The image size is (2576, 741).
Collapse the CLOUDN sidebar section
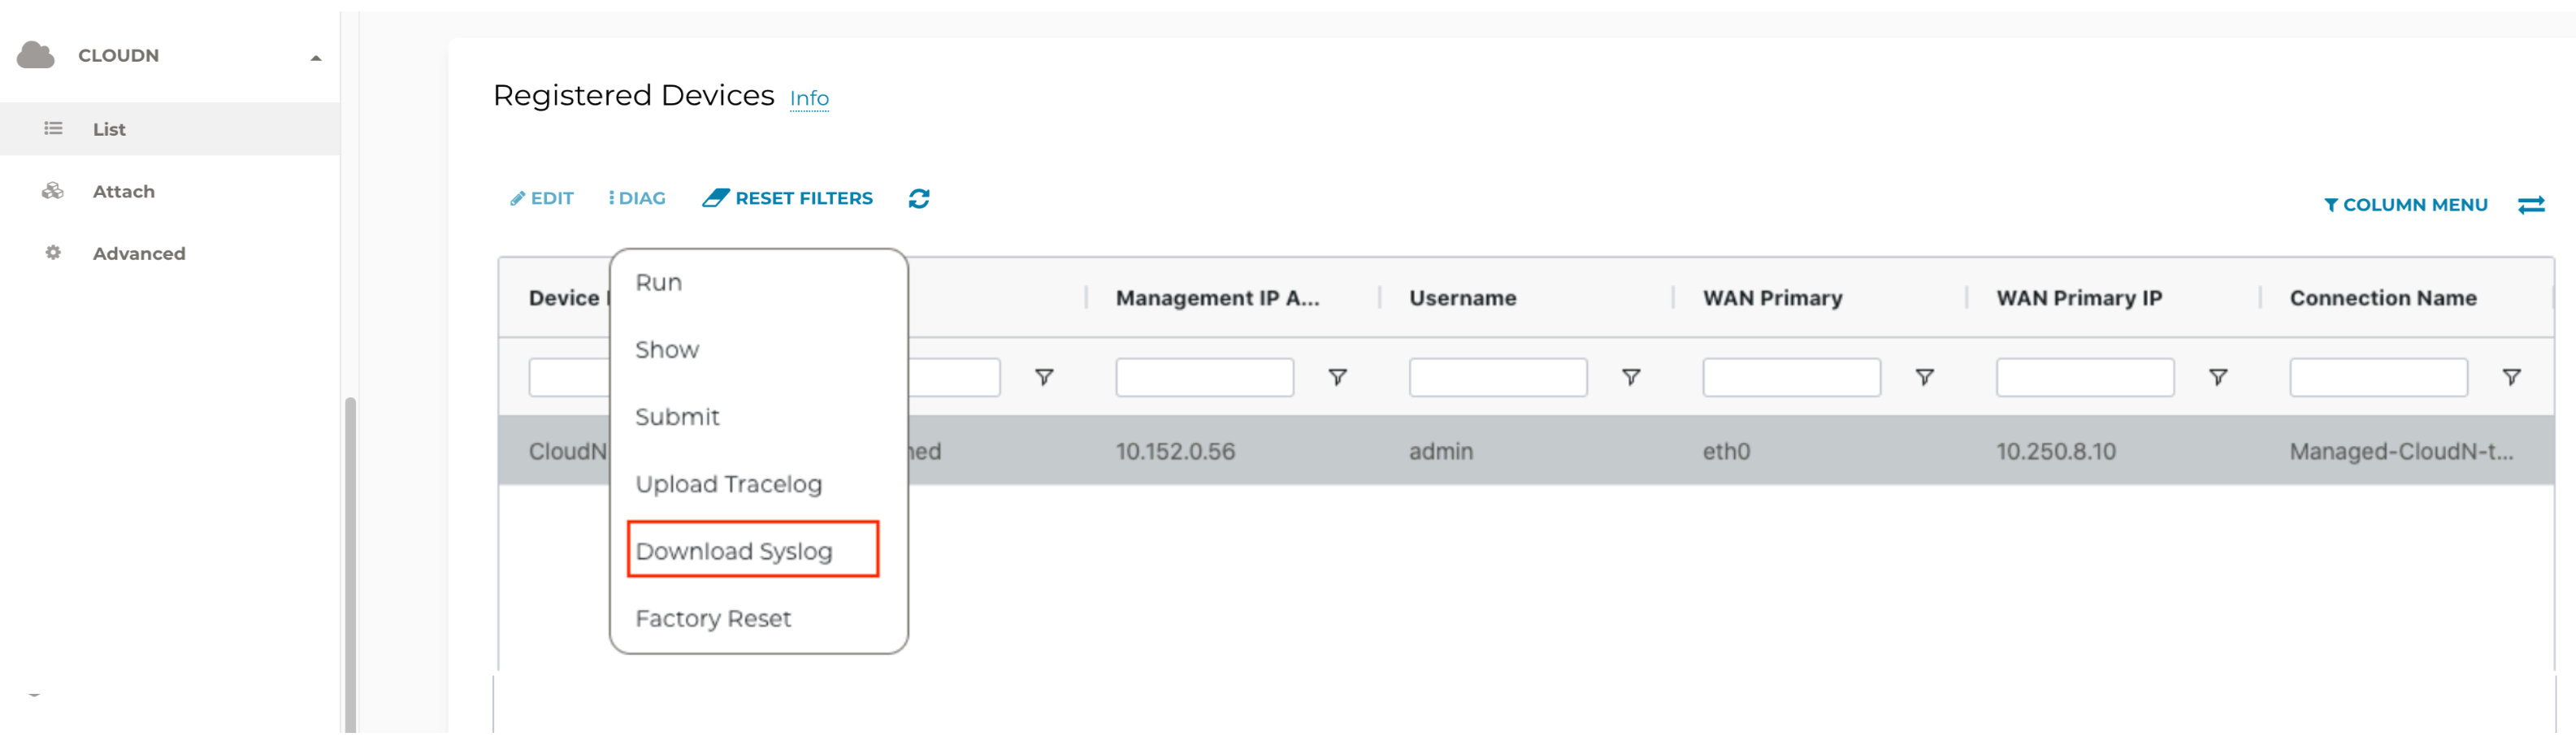coord(318,57)
